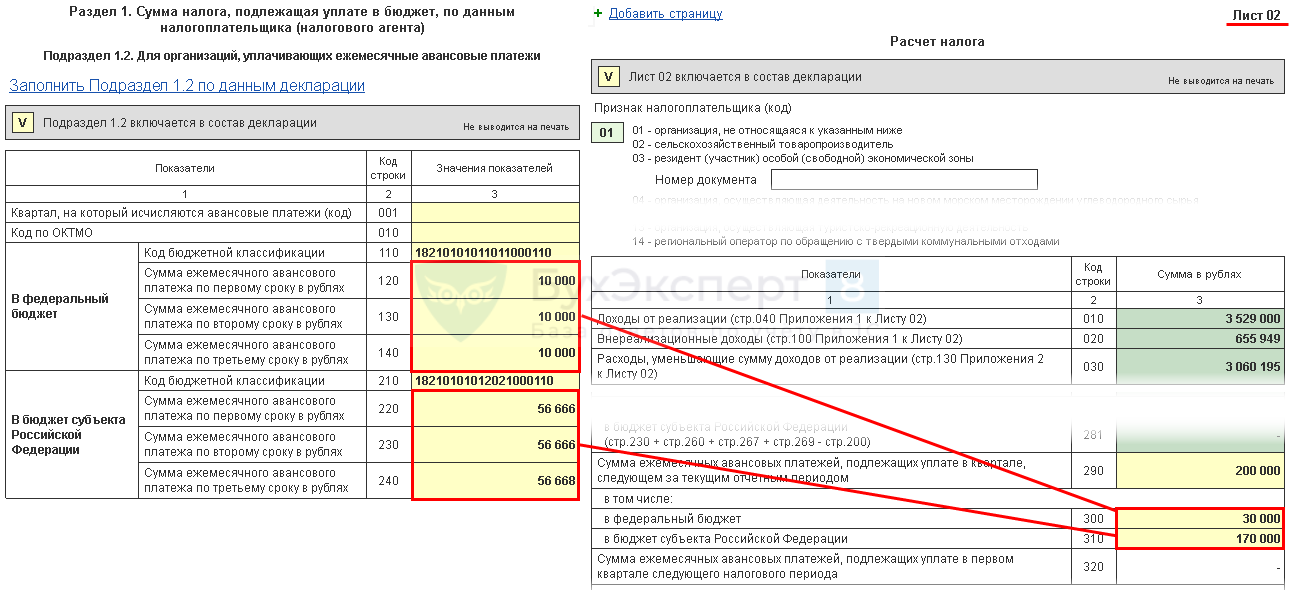
Task: Click the 'в федеральный бюджет' label in row 300
Action: pyautogui.click(x=672, y=519)
